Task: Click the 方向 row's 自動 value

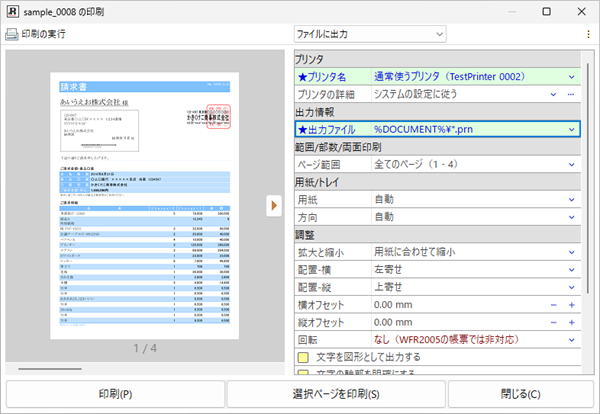Action: (384, 217)
